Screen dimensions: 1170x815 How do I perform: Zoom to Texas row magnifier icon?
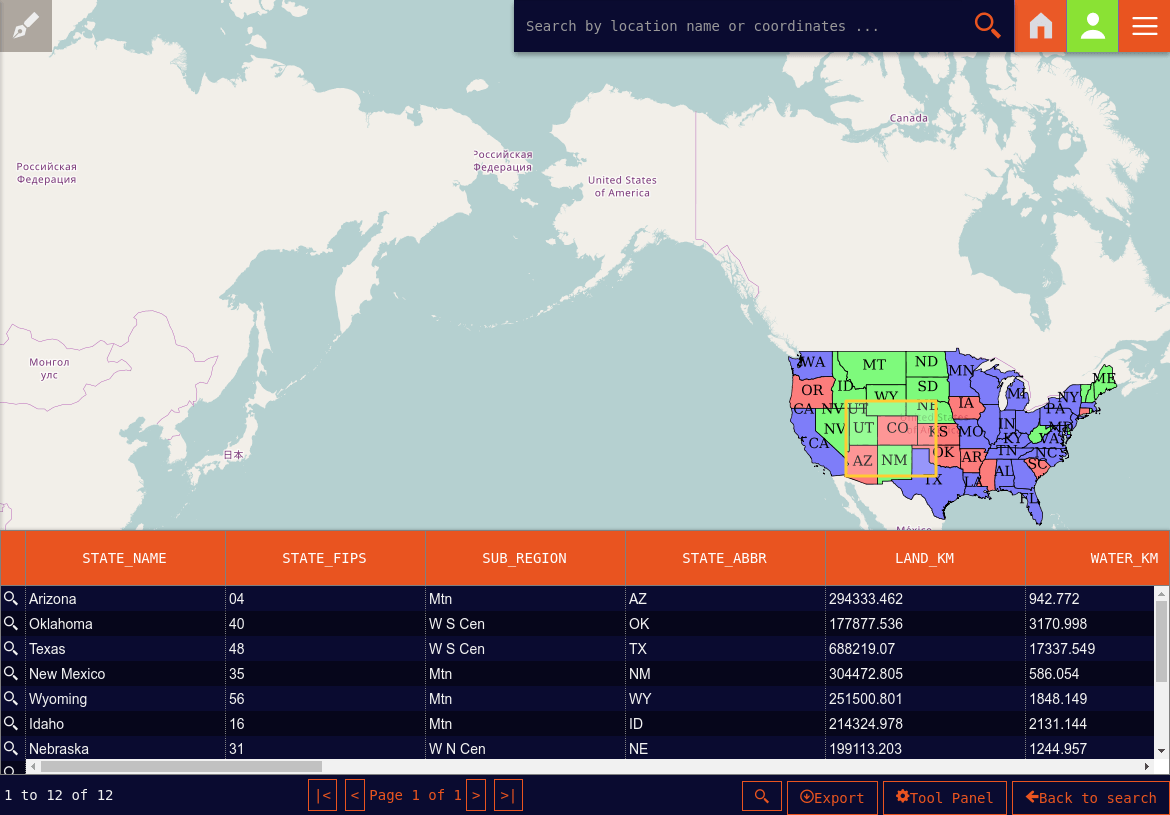[12, 649]
